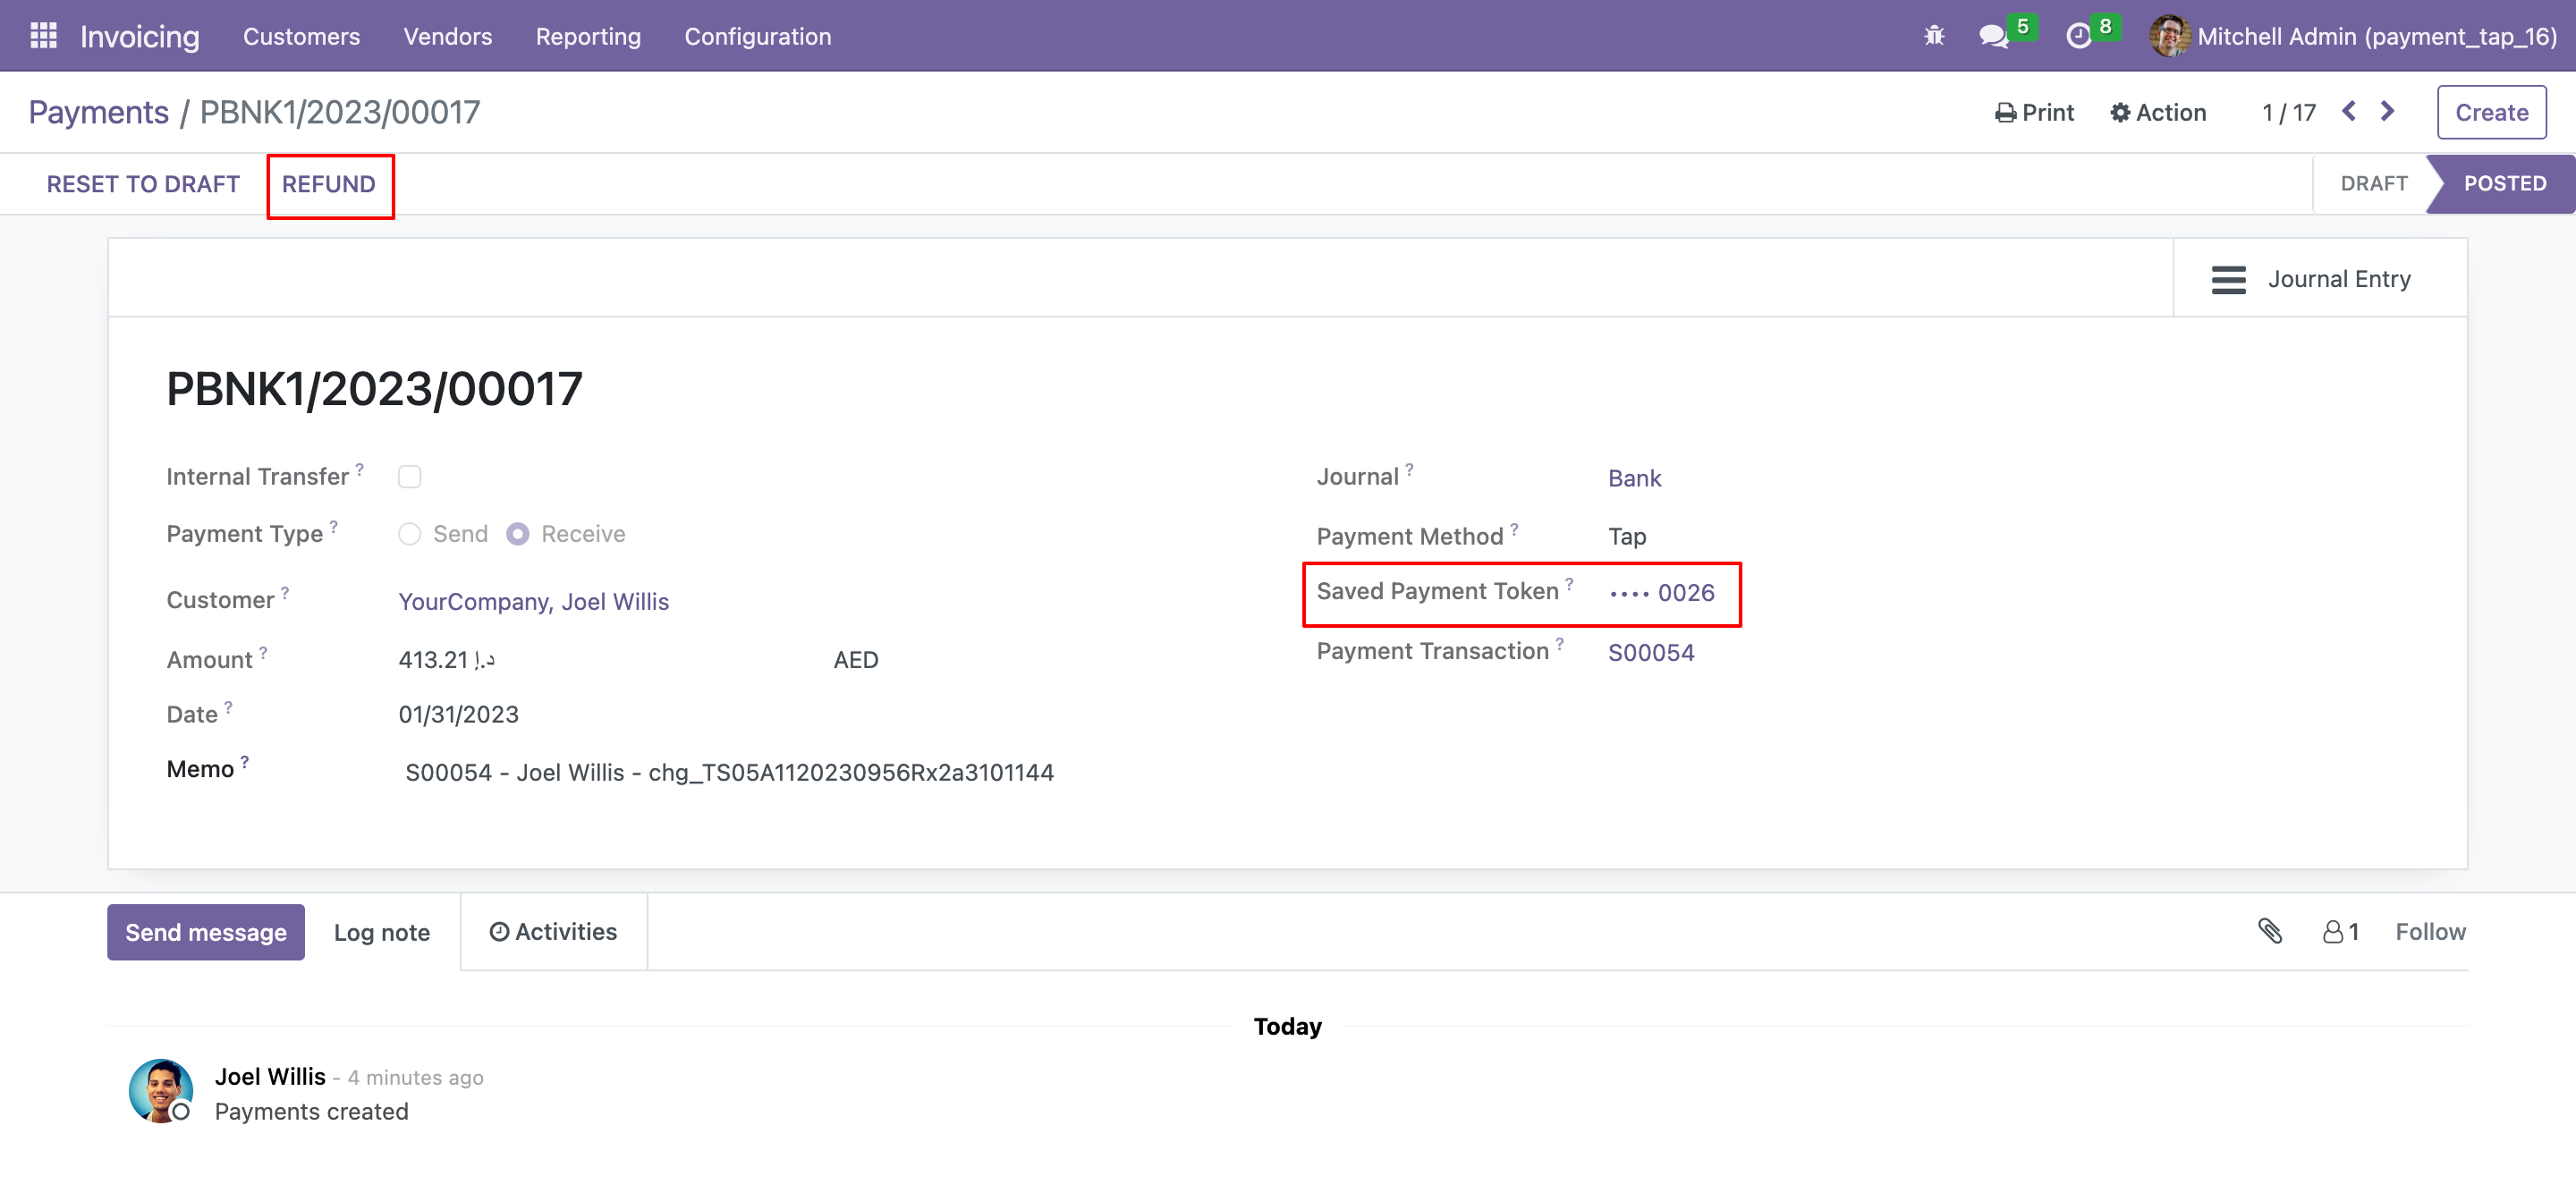2576x1193 pixels.
Task: Click the Journal Entry hamburger icon
Action: point(2228,279)
